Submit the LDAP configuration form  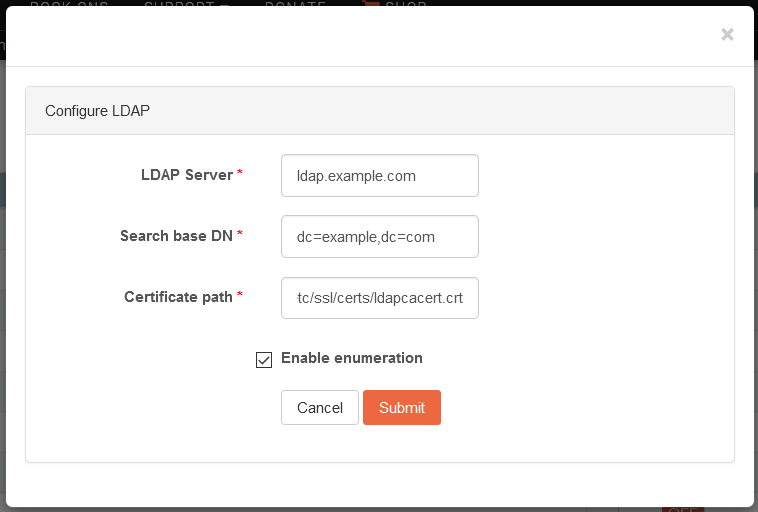(402, 408)
